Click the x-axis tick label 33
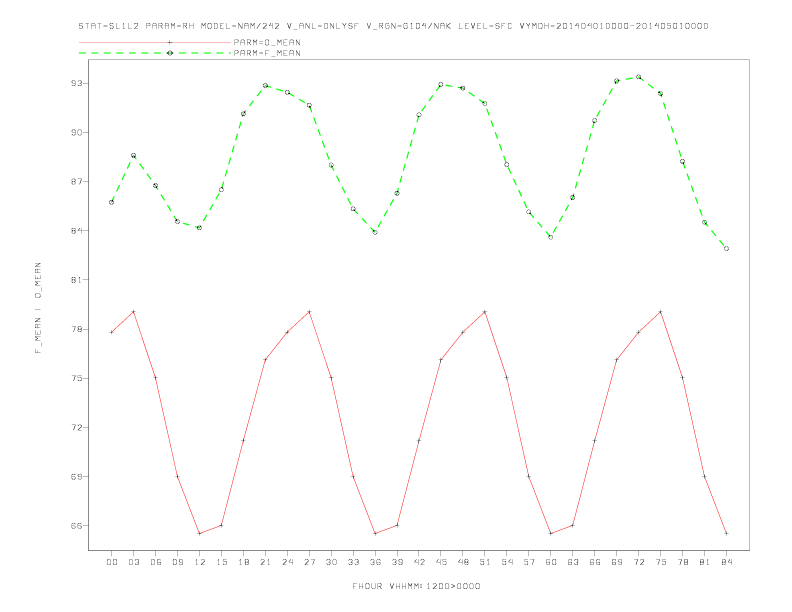The image size is (792, 612). coord(353,562)
